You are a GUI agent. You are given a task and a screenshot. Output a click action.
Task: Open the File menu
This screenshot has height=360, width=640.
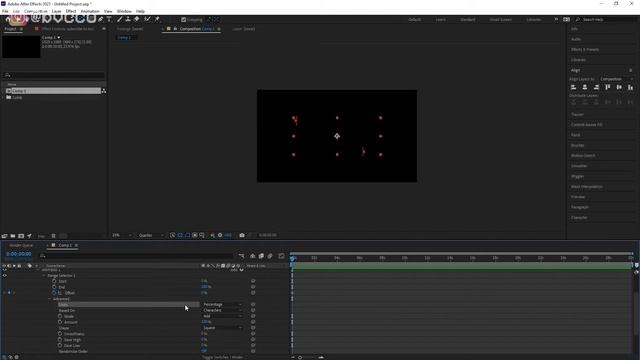5,11
